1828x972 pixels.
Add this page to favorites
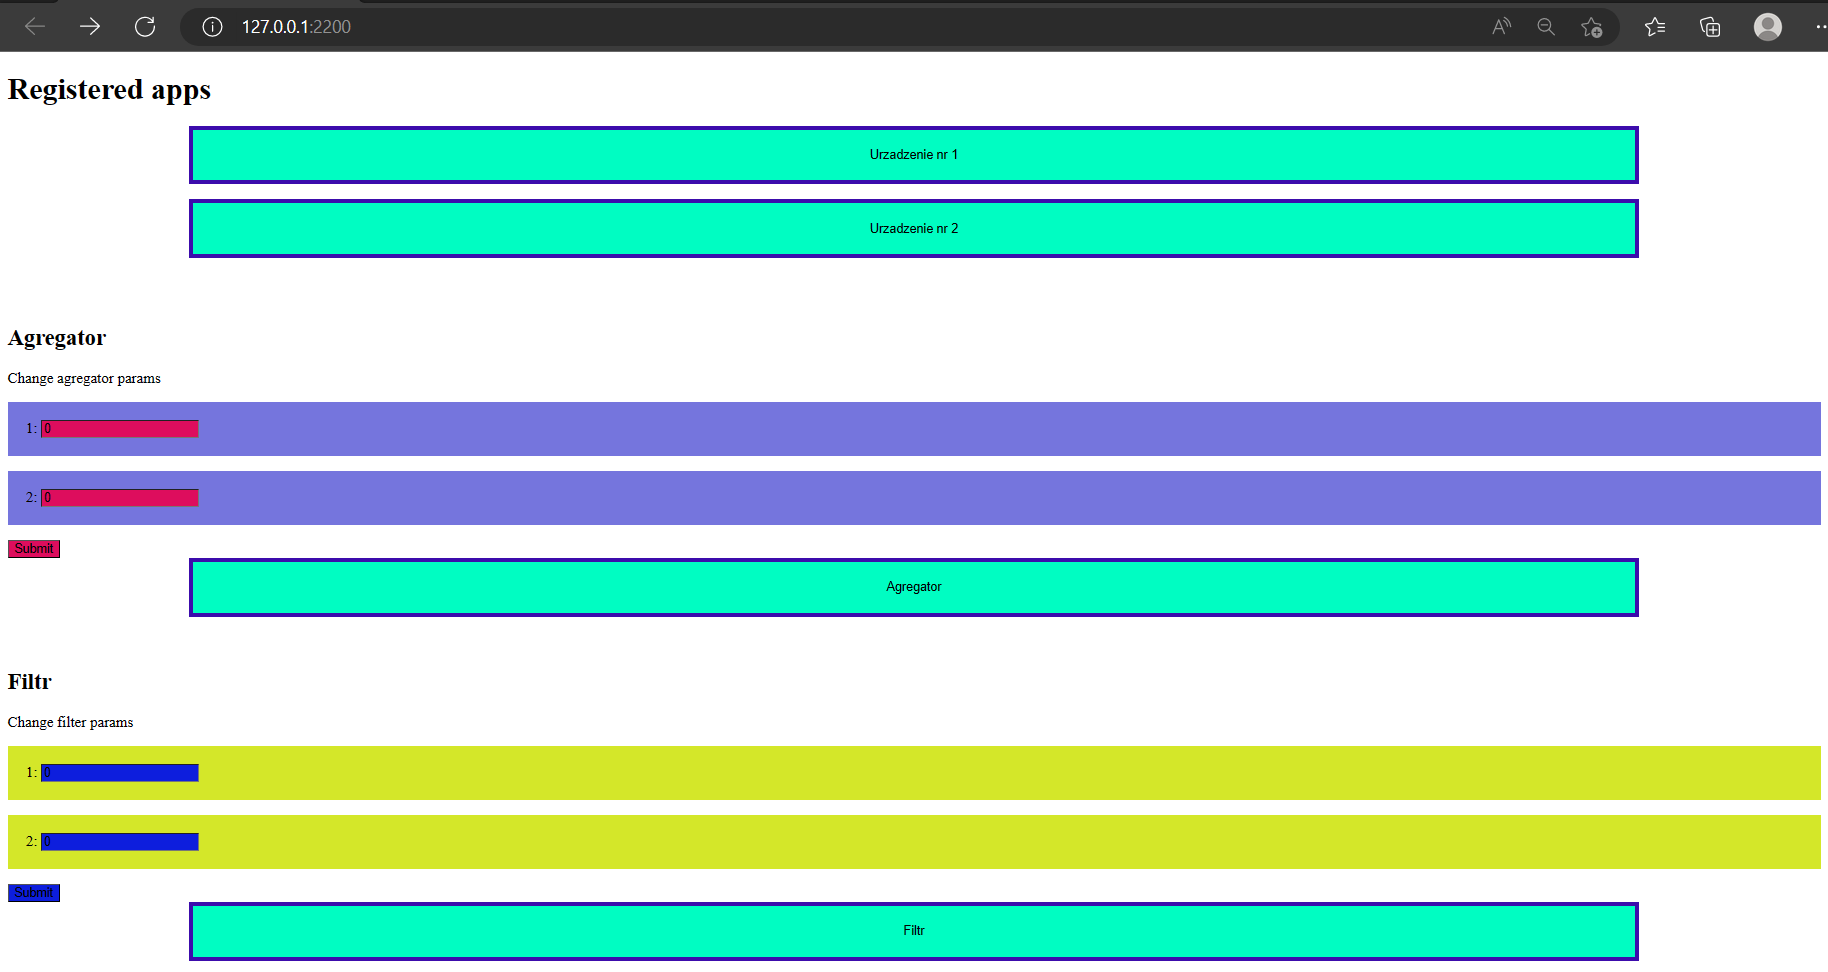coord(1592,27)
